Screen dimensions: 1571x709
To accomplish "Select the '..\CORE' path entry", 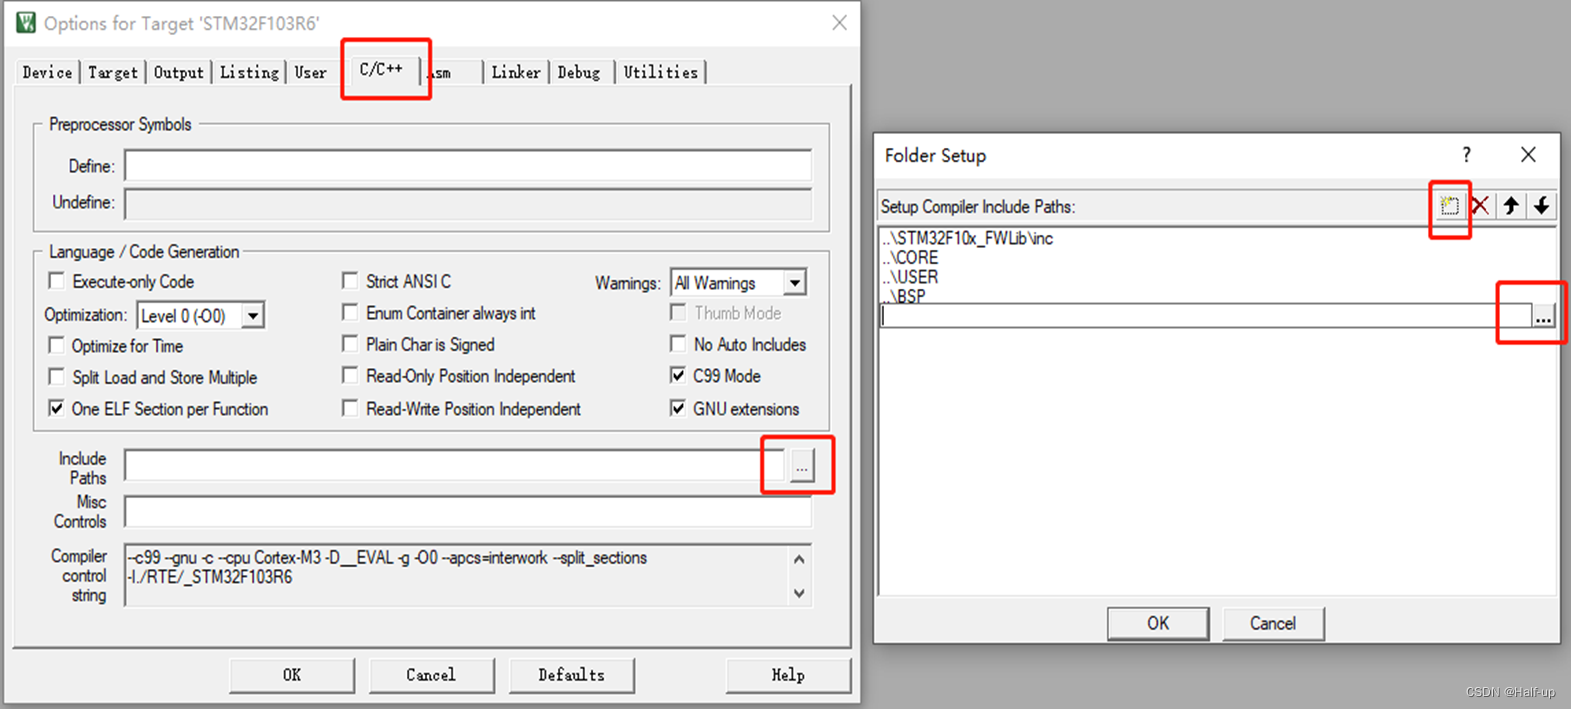I will (910, 258).
